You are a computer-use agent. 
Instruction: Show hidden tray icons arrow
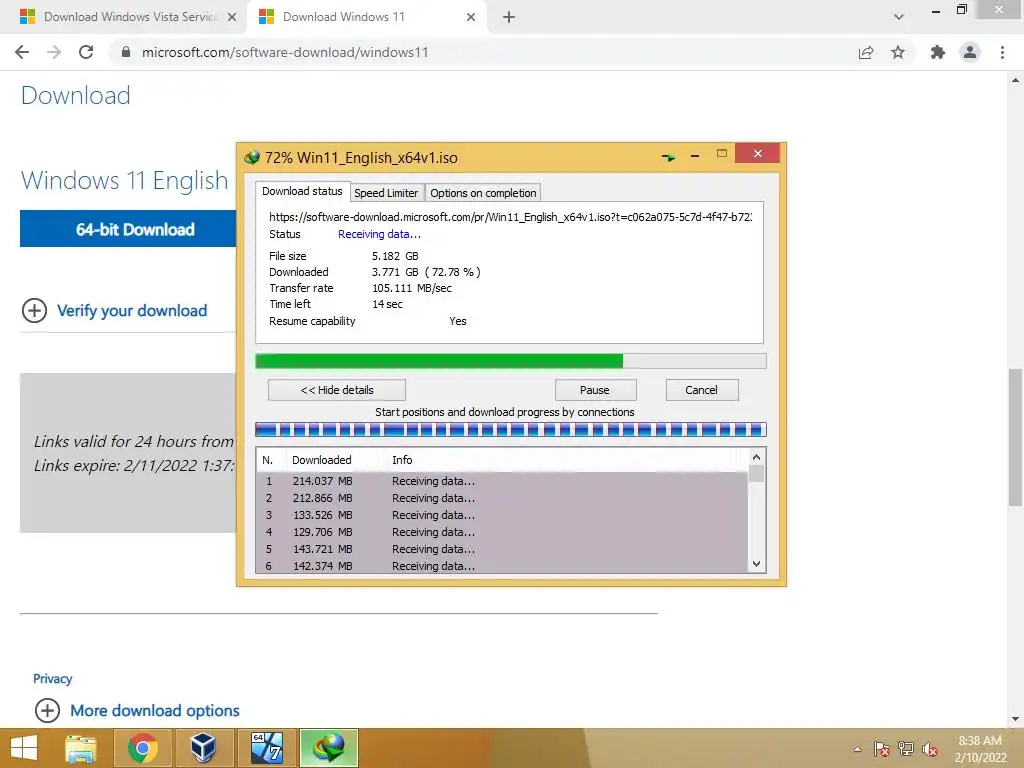click(x=857, y=749)
